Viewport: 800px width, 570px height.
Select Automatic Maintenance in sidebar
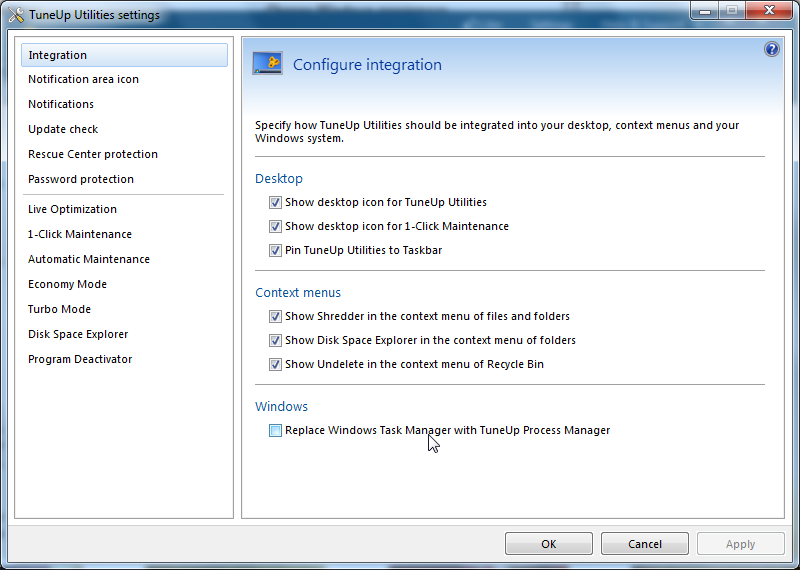tap(89, 259)
